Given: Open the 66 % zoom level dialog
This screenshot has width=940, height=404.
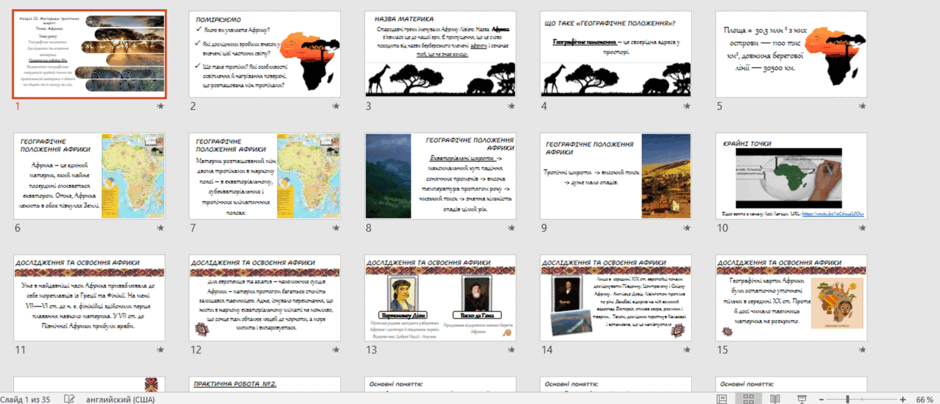Looking at the screenshot, I should (x=924, y=399).
